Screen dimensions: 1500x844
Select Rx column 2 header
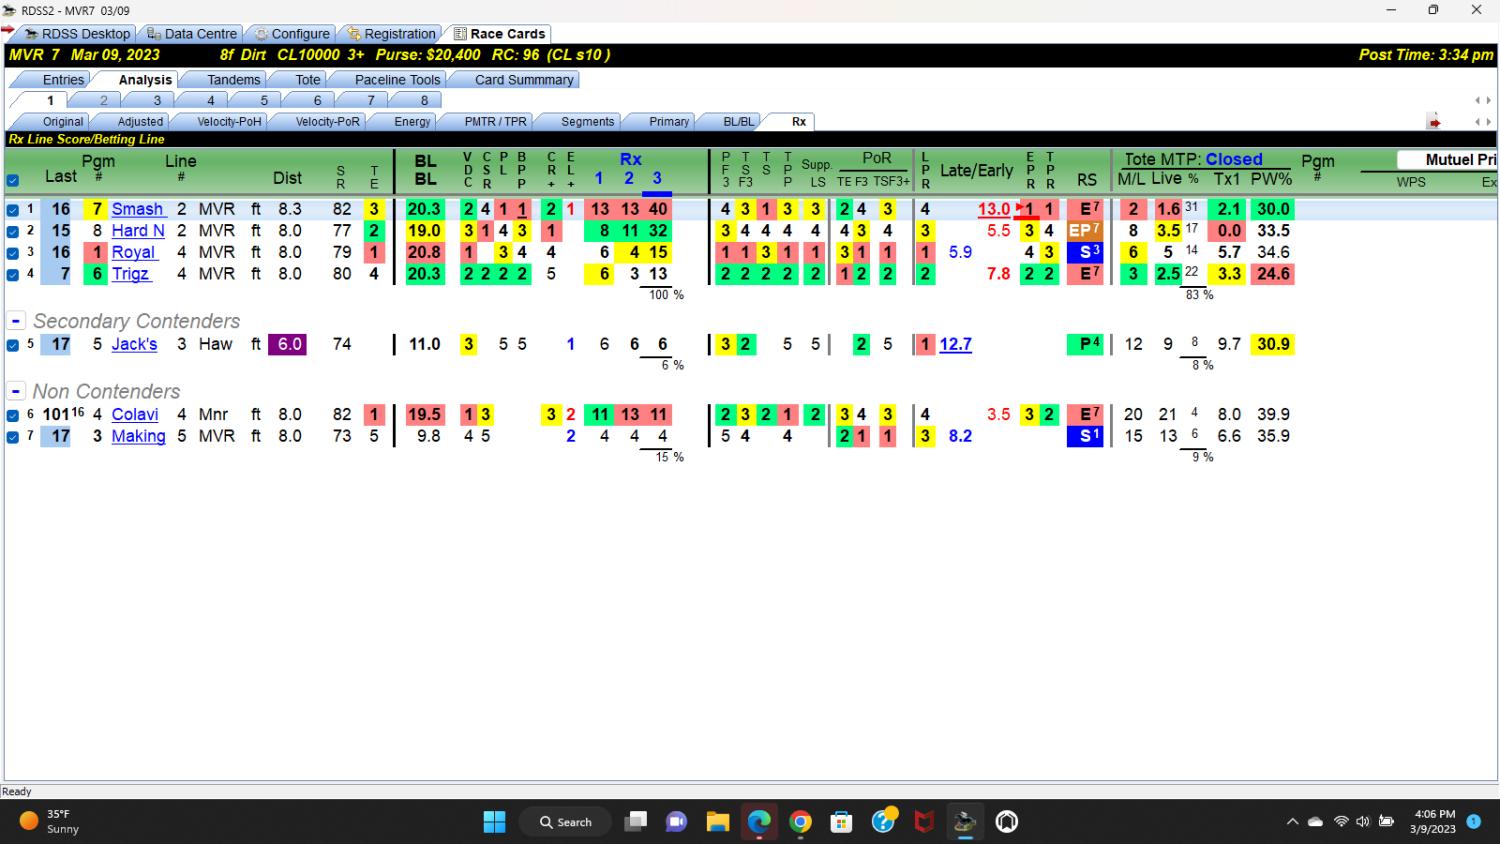point(628,178)
